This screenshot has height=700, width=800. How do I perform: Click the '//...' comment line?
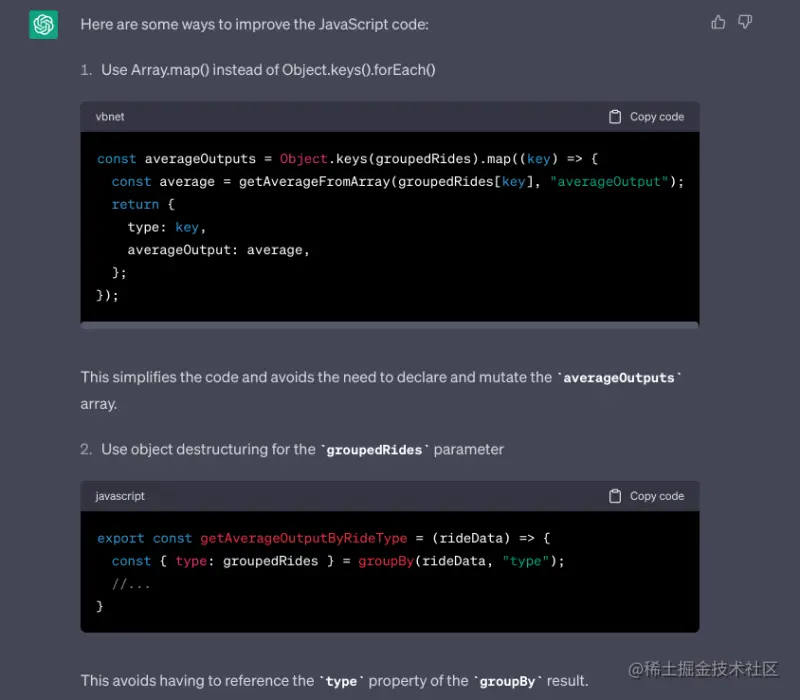(x=131, y=584)
